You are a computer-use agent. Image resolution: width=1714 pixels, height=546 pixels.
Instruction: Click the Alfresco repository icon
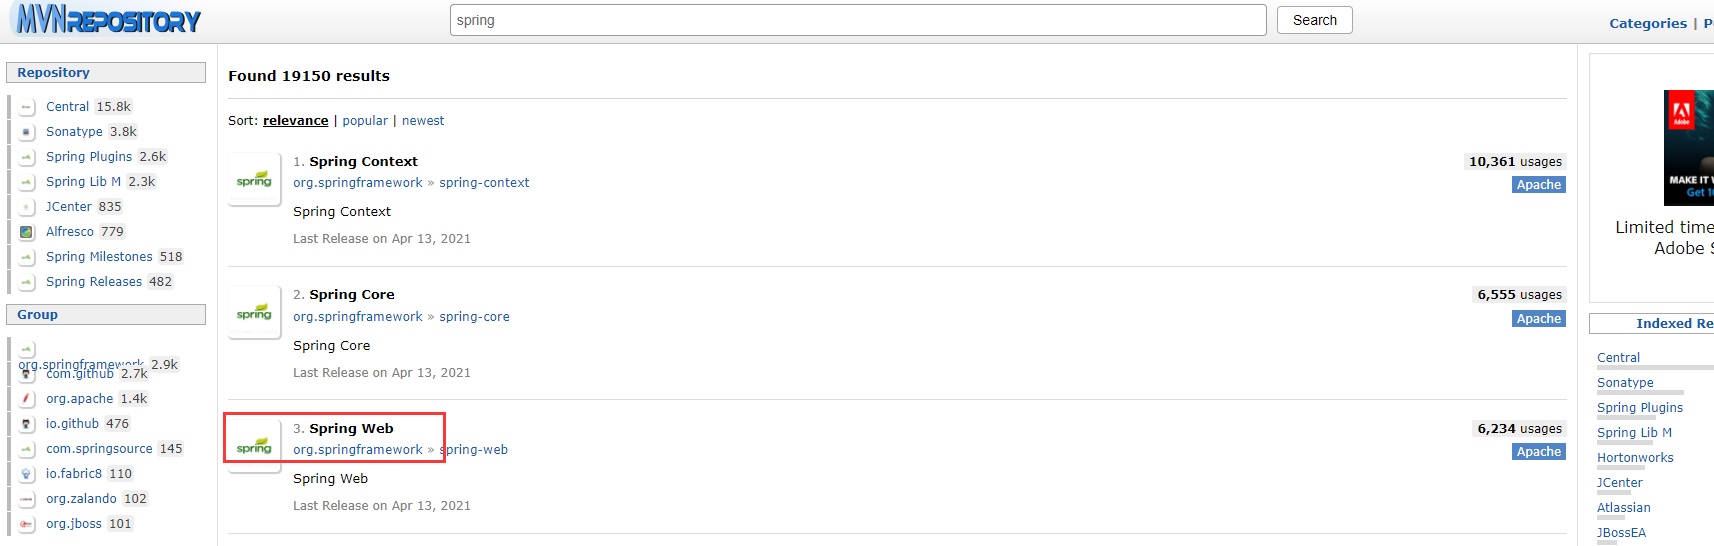pos(27,232)
